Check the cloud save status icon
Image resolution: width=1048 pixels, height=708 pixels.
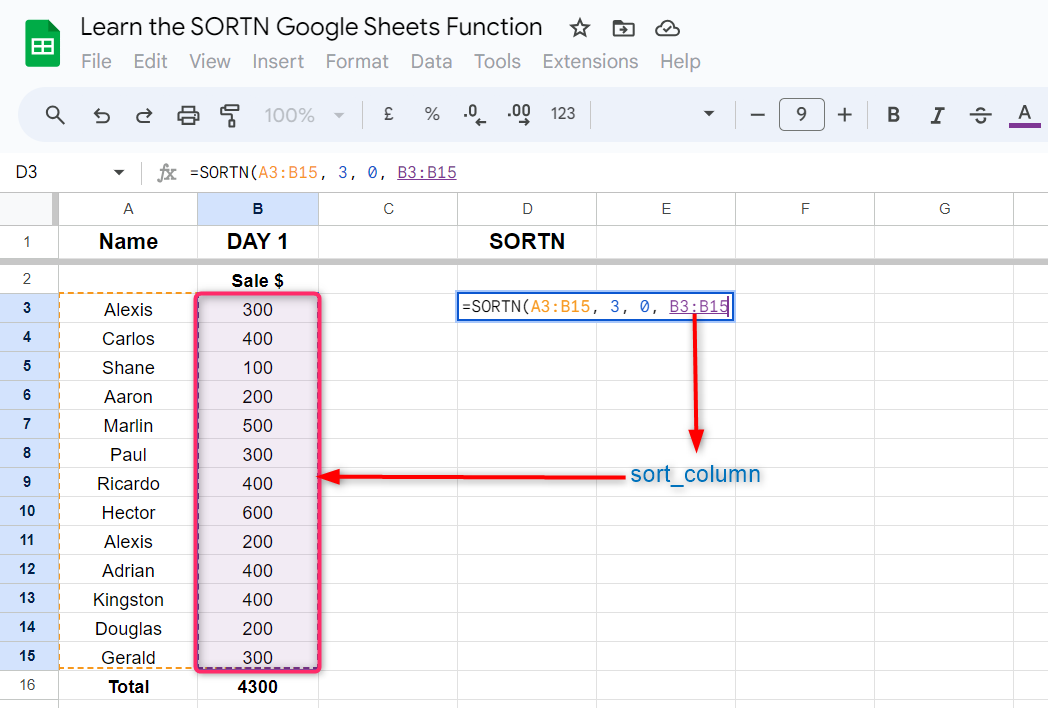point(667,28)
